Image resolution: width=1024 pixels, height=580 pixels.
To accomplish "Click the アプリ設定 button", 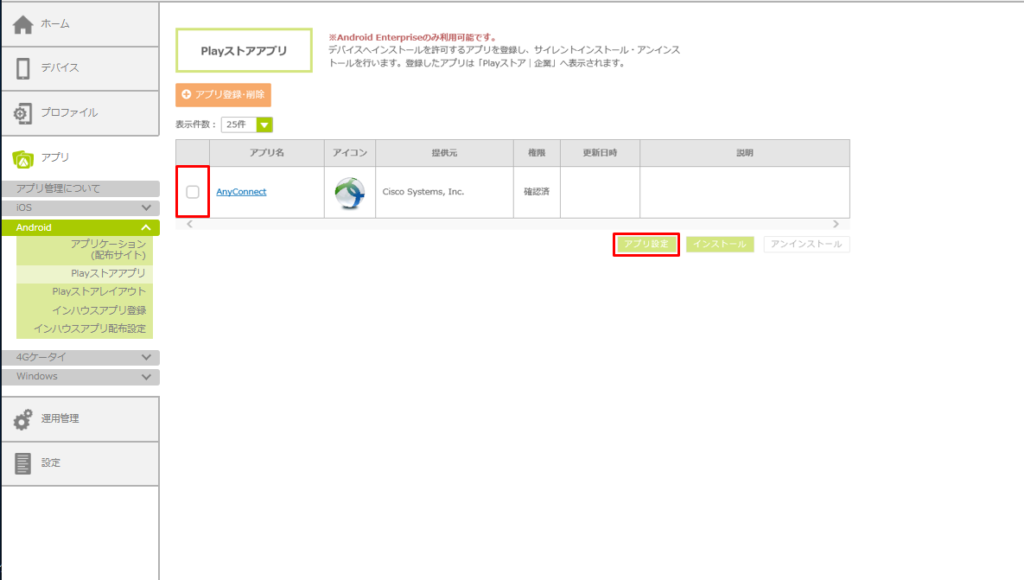I will (x=646, y=244).
